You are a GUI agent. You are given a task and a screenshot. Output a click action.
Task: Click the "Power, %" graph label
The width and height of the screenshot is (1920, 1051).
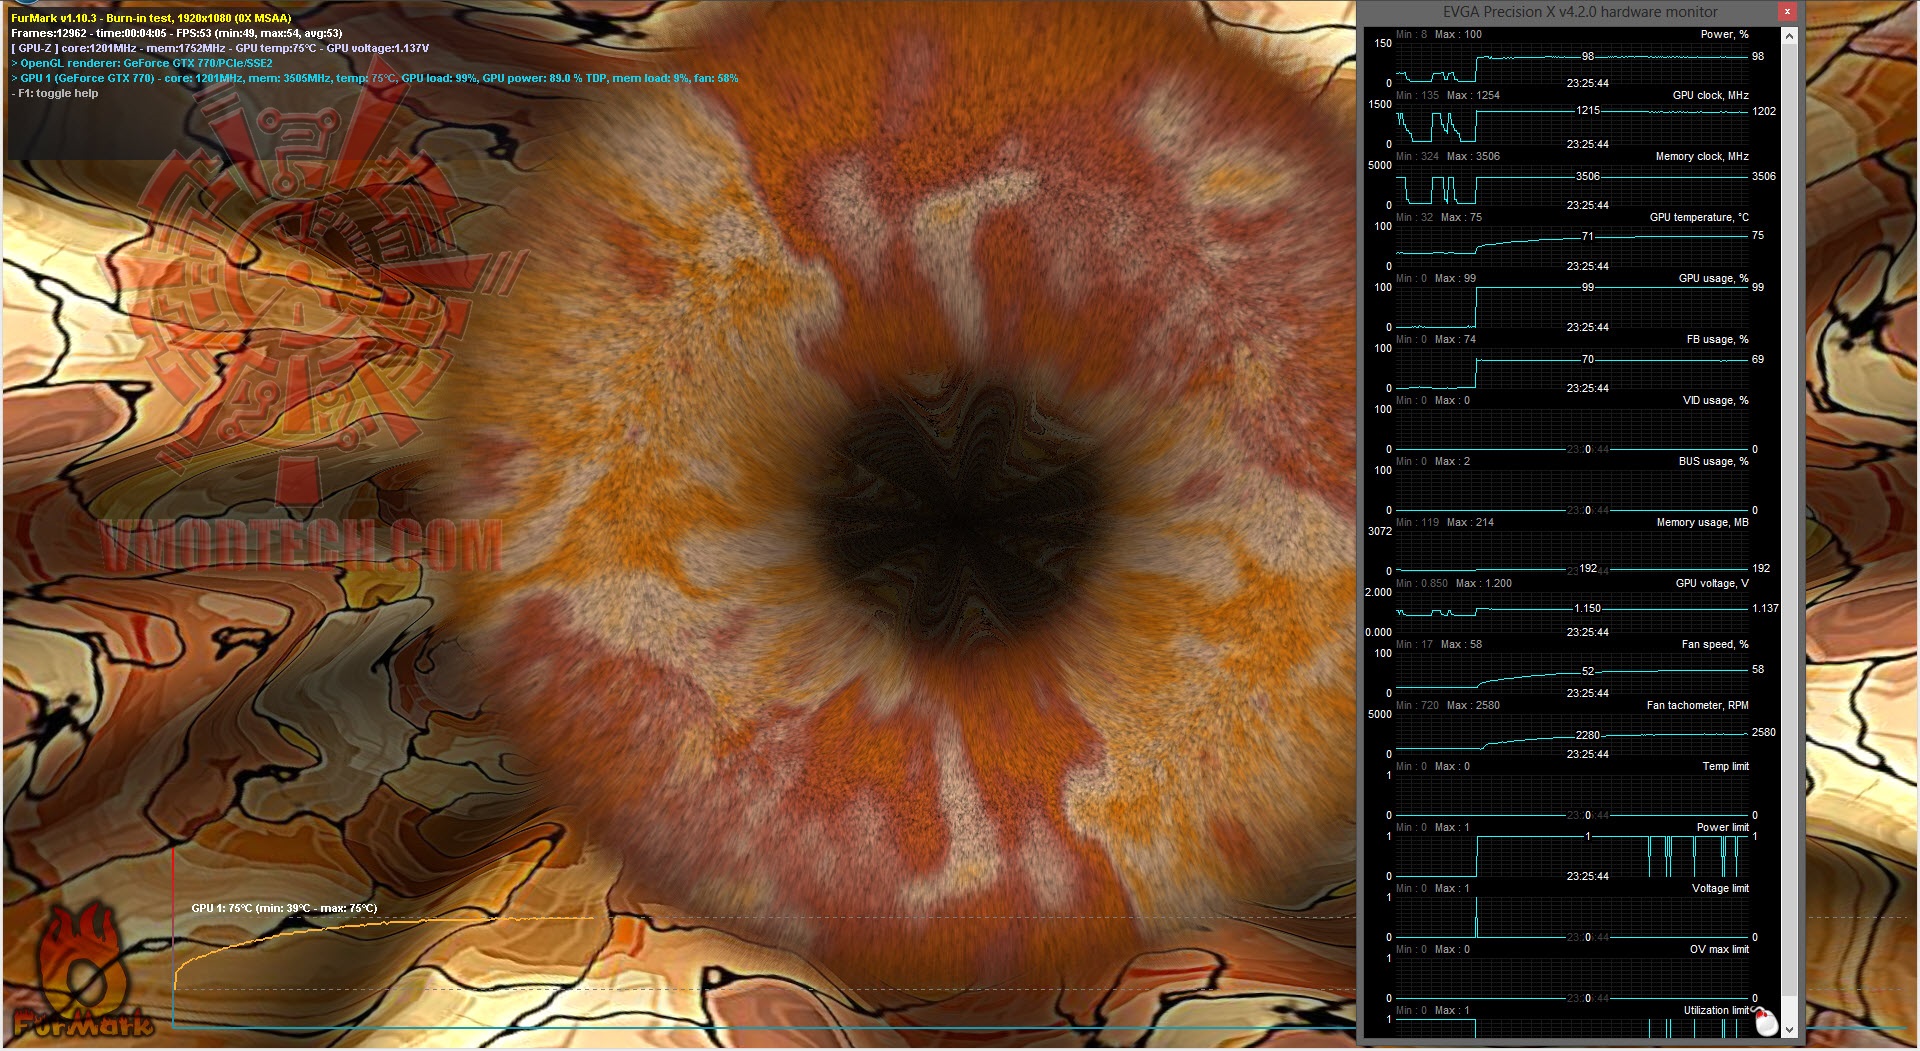(1724, 34)
